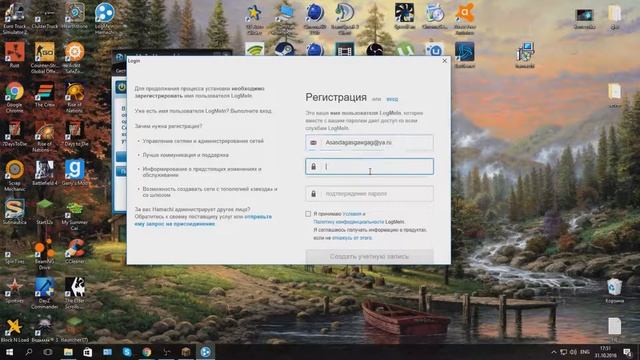Open the volume tray icon
Screen dimensions: 640x360
pyautogui.click(x=573, y=352)
